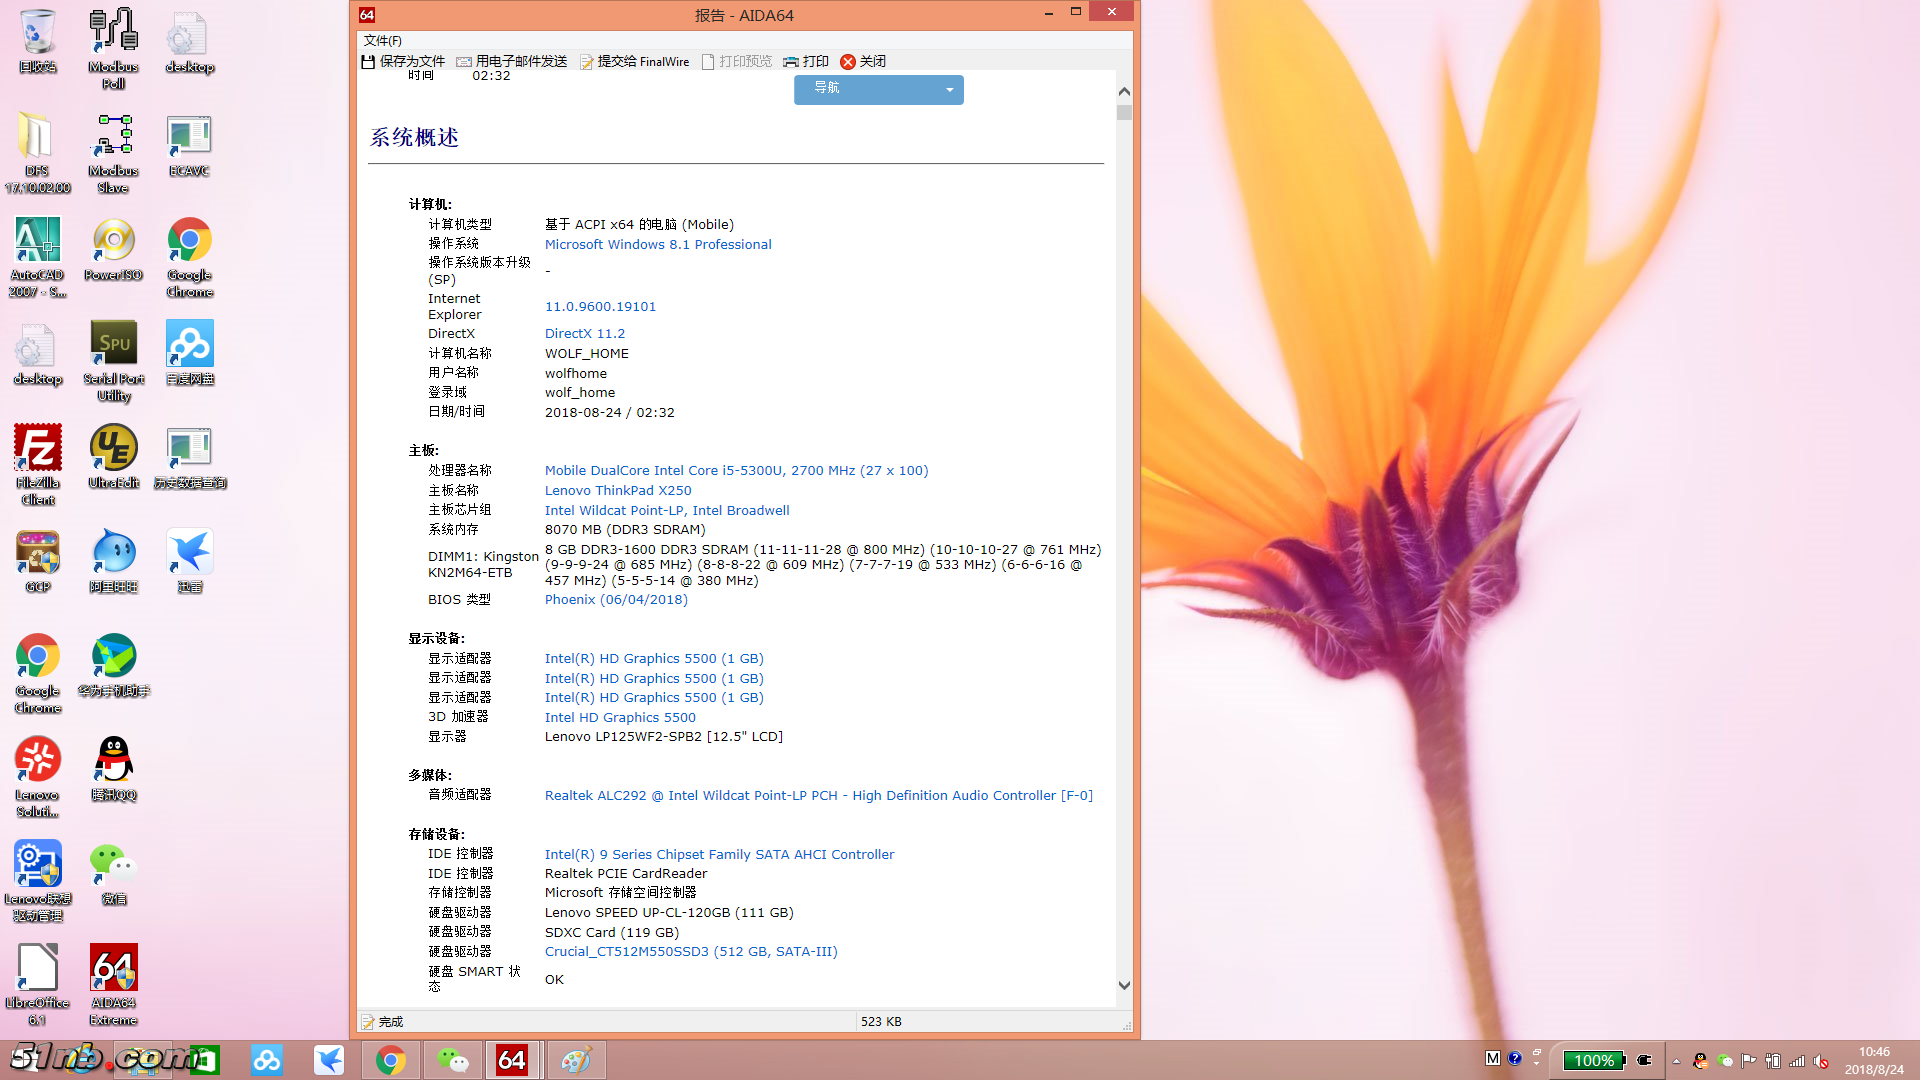Click the taskbar clock showing 10:46
The width and height of the screenshot is (1920, 1080).
(x=1874, y=1060)
